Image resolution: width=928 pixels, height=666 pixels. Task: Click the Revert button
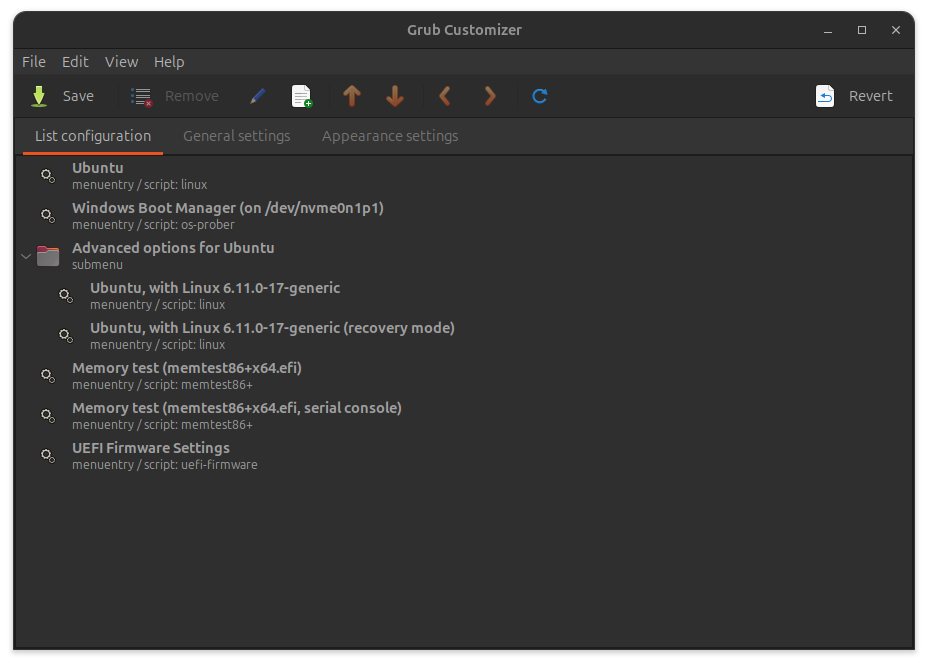853,95
